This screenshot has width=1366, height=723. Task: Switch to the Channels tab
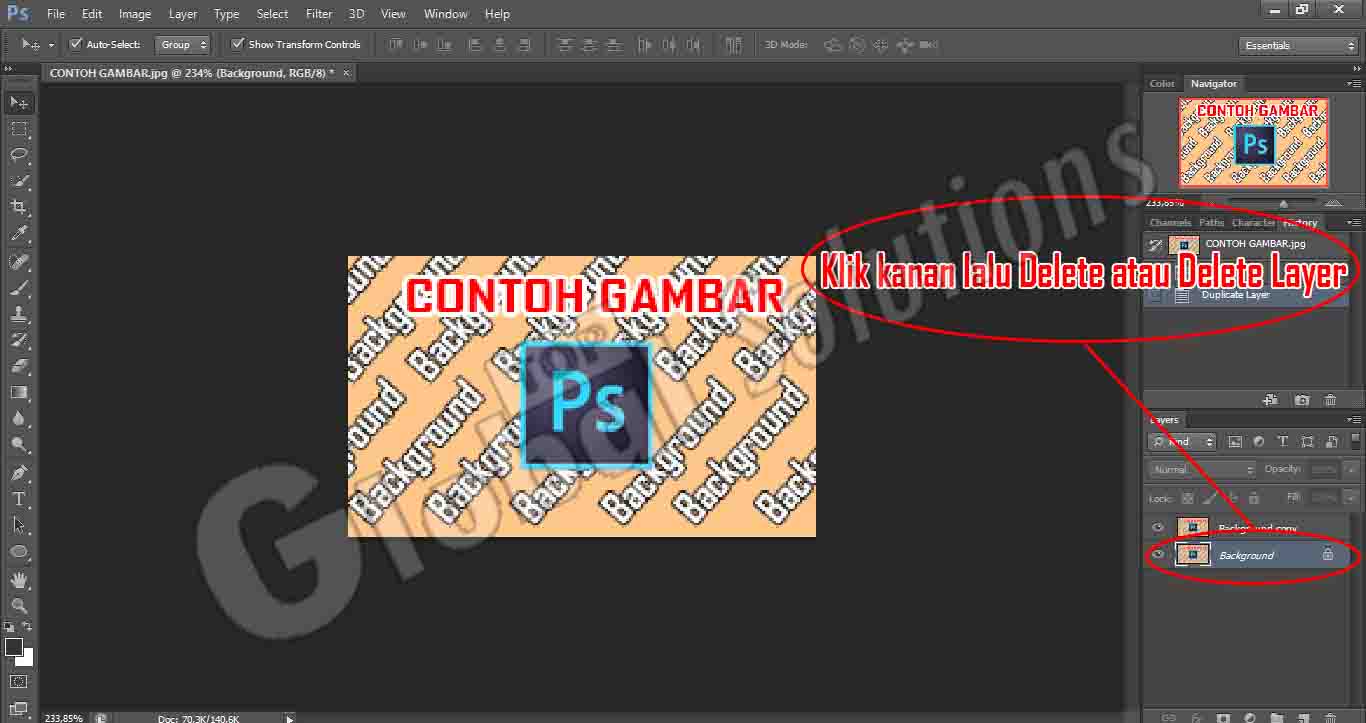[1170, 223]
